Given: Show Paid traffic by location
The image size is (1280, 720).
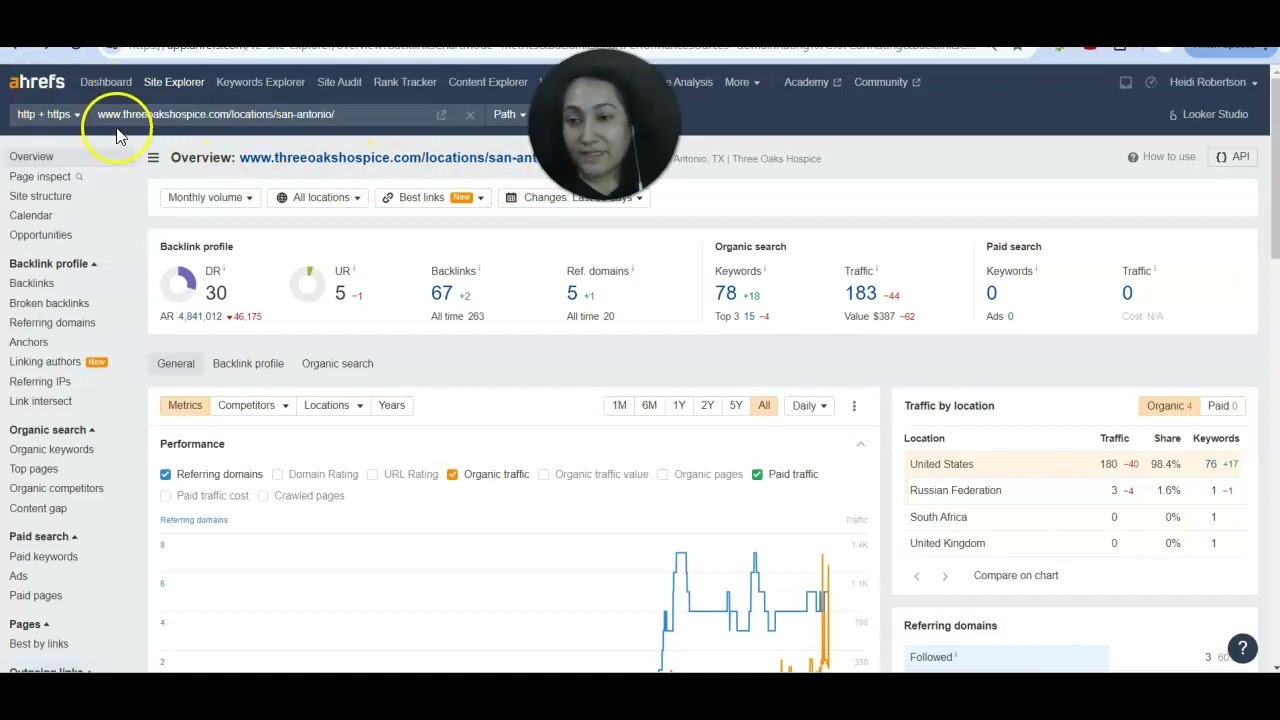Looking at the screenshot, I should pos(1222,406).
